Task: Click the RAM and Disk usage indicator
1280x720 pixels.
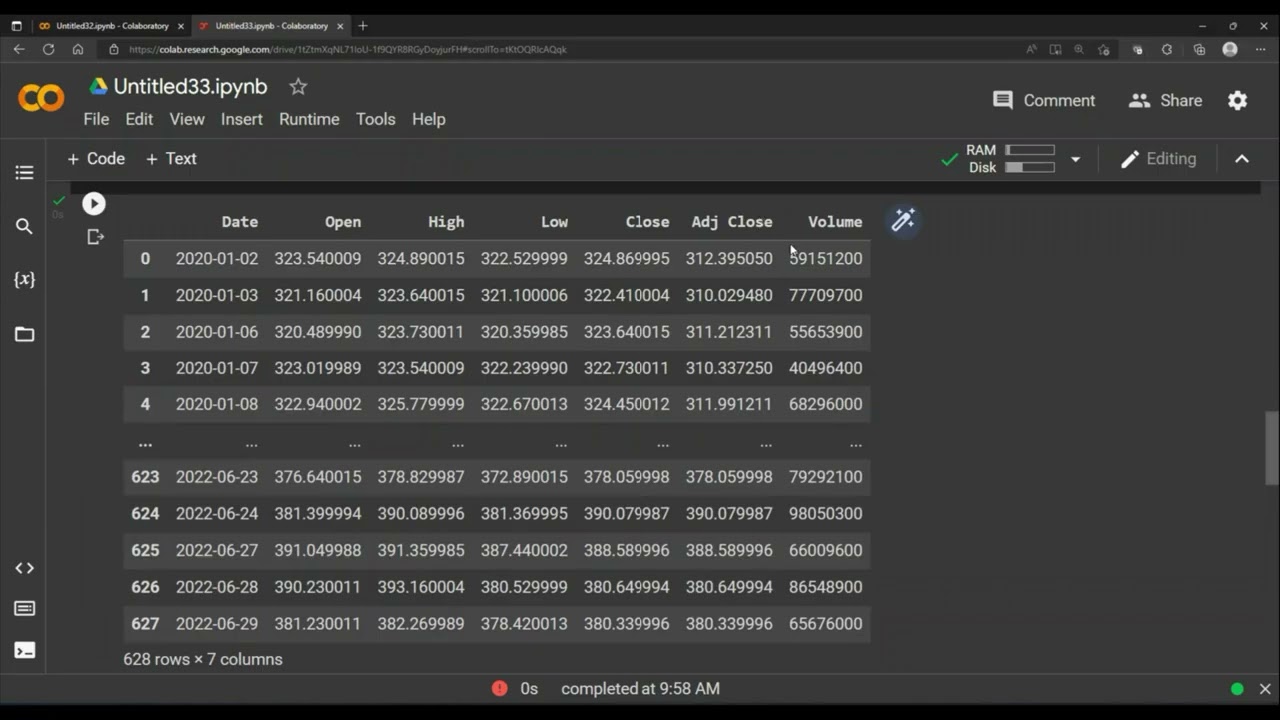Action: click(1011, 159)
